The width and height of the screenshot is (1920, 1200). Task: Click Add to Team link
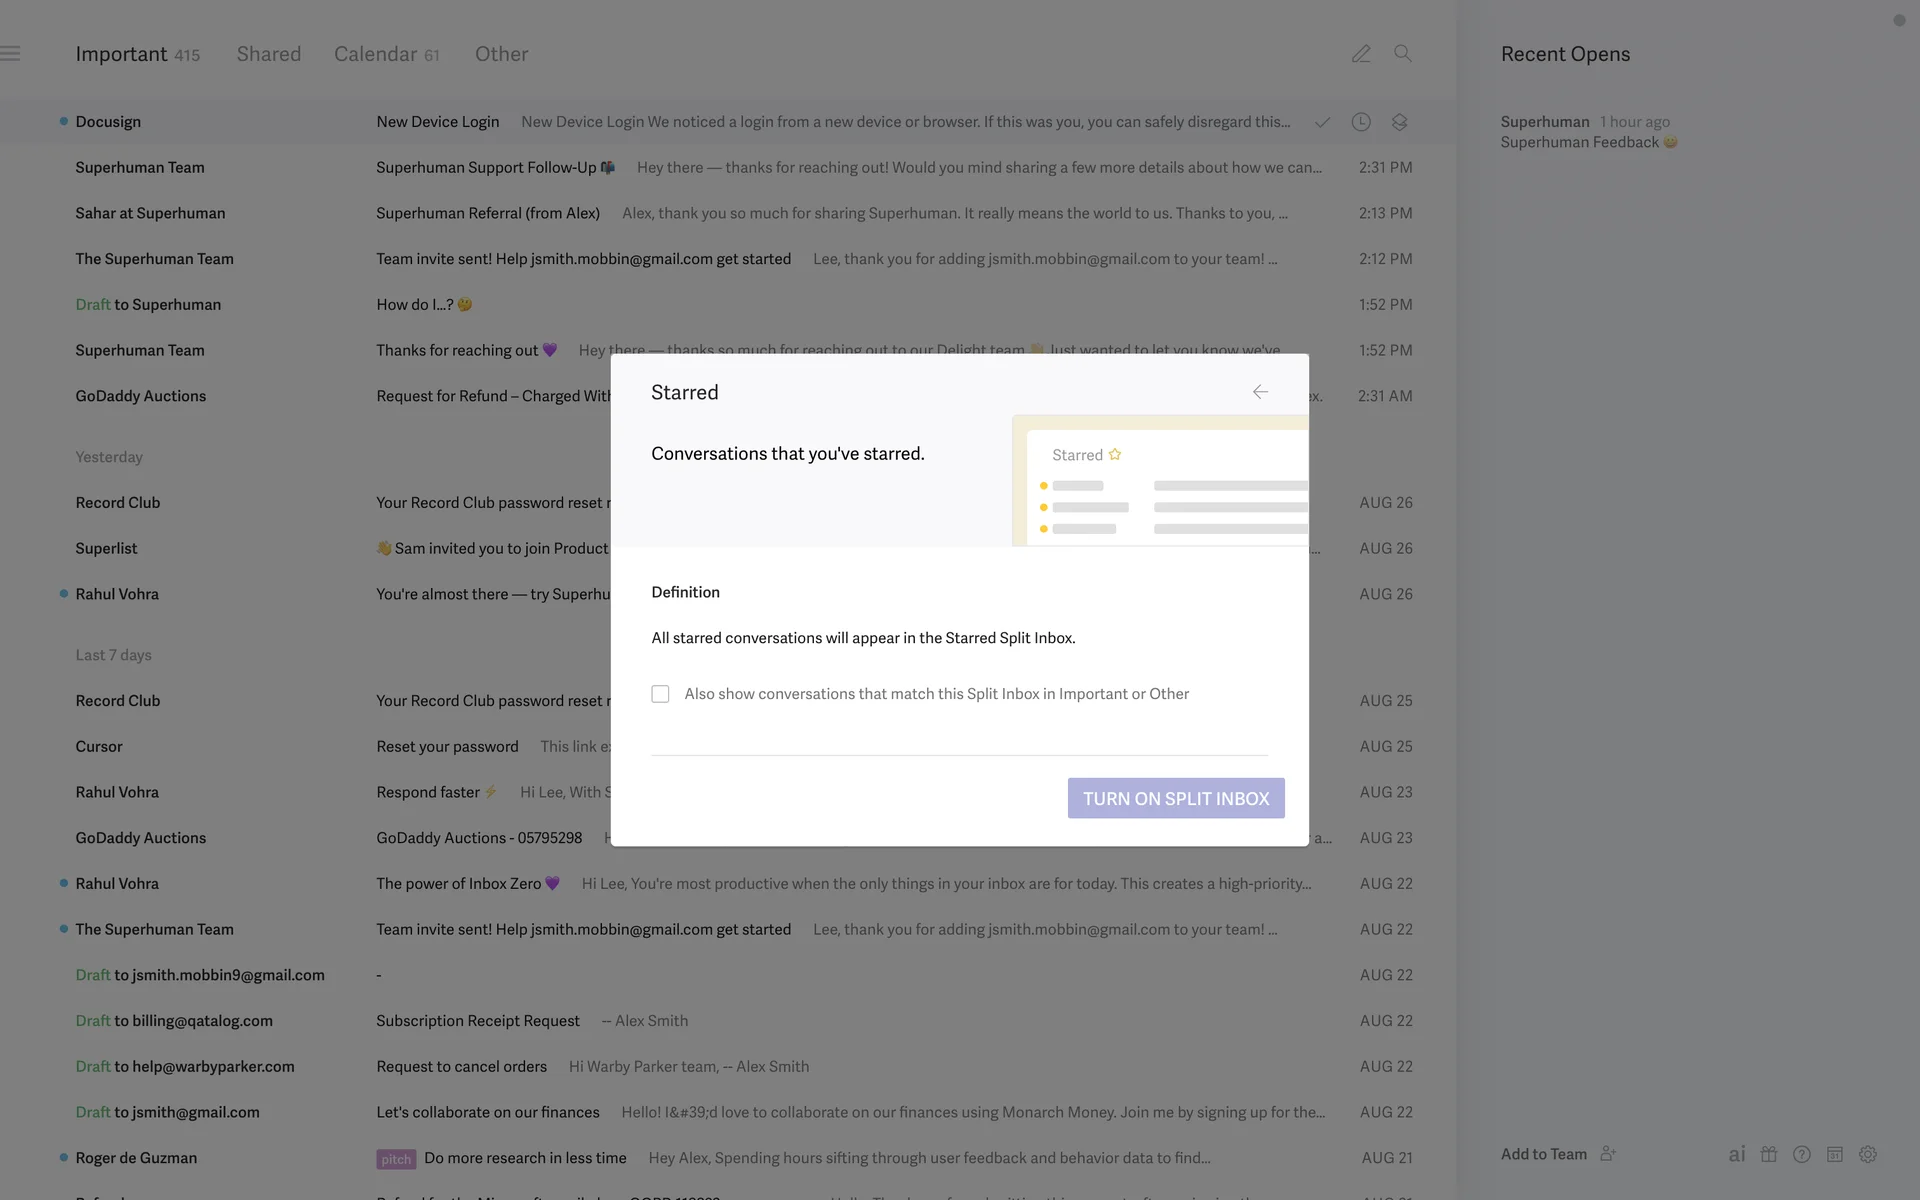(x=1544, y=1154)
